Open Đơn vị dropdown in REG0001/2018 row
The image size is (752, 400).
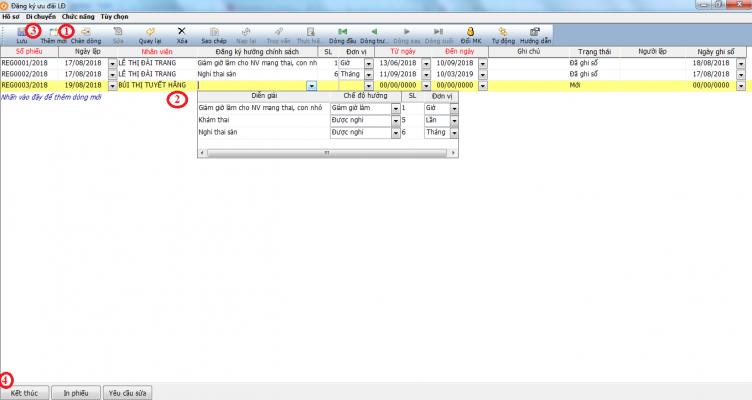pos(369,63)
